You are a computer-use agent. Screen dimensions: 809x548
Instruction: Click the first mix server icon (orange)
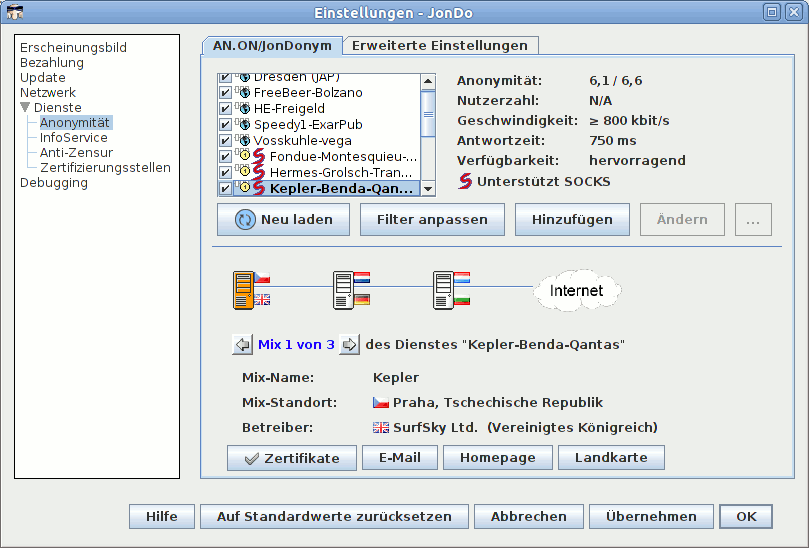[244, 291]
